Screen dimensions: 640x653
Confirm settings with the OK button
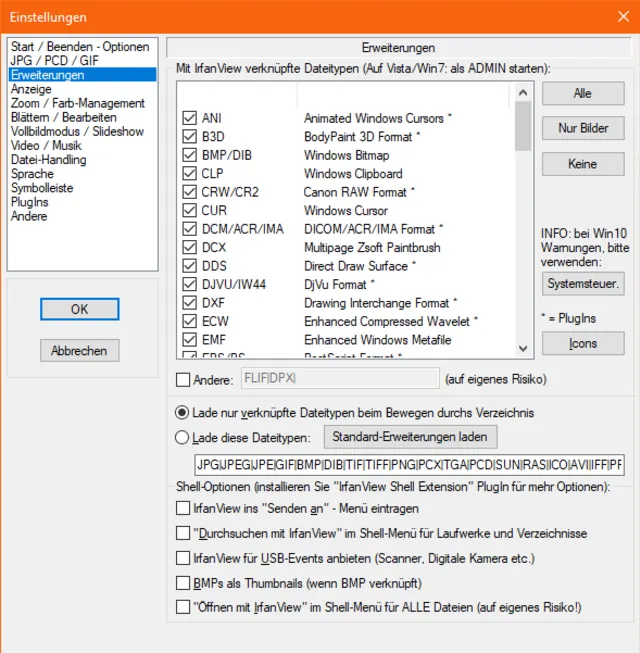click(x=80, y=309)
